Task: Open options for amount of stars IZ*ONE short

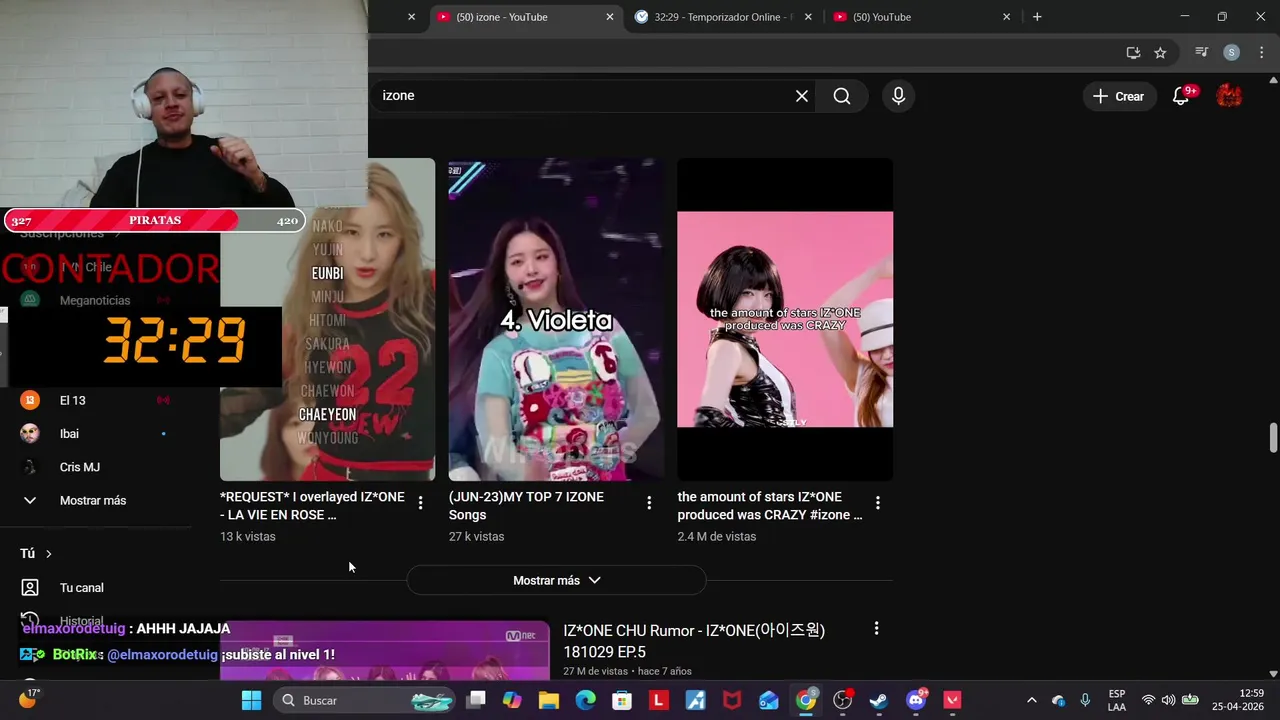Action: 878,503
